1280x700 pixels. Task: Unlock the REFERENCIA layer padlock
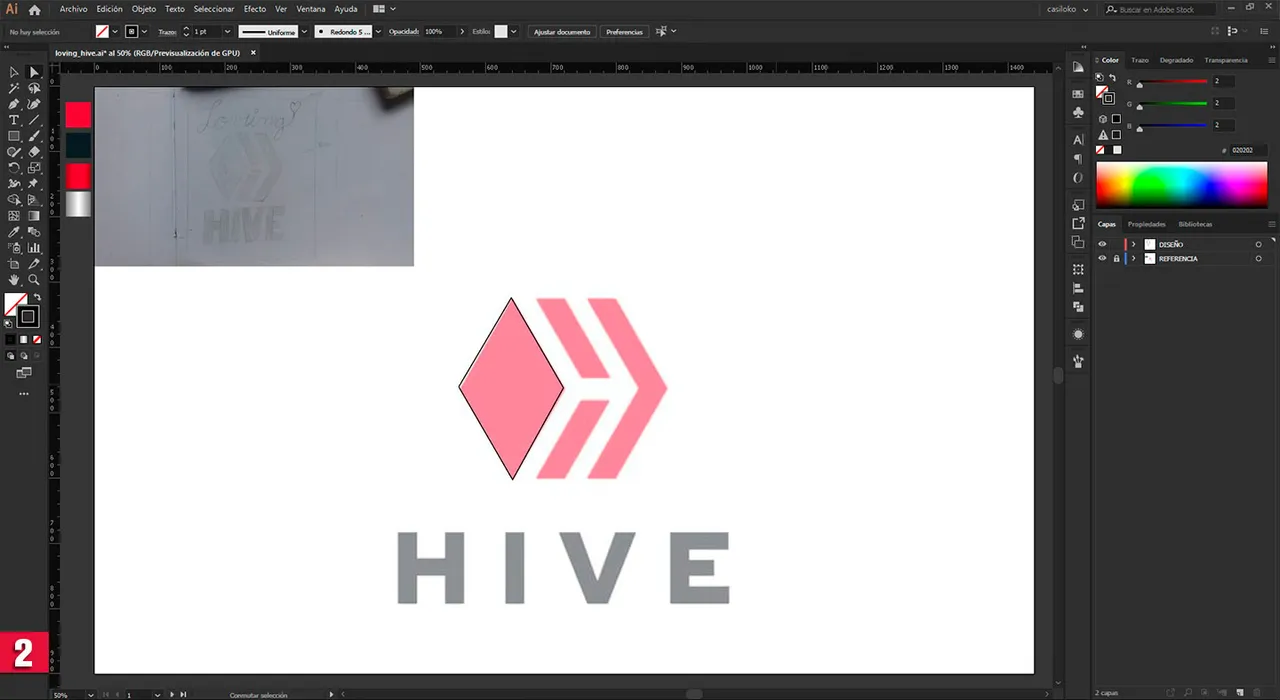[1117, 258]
